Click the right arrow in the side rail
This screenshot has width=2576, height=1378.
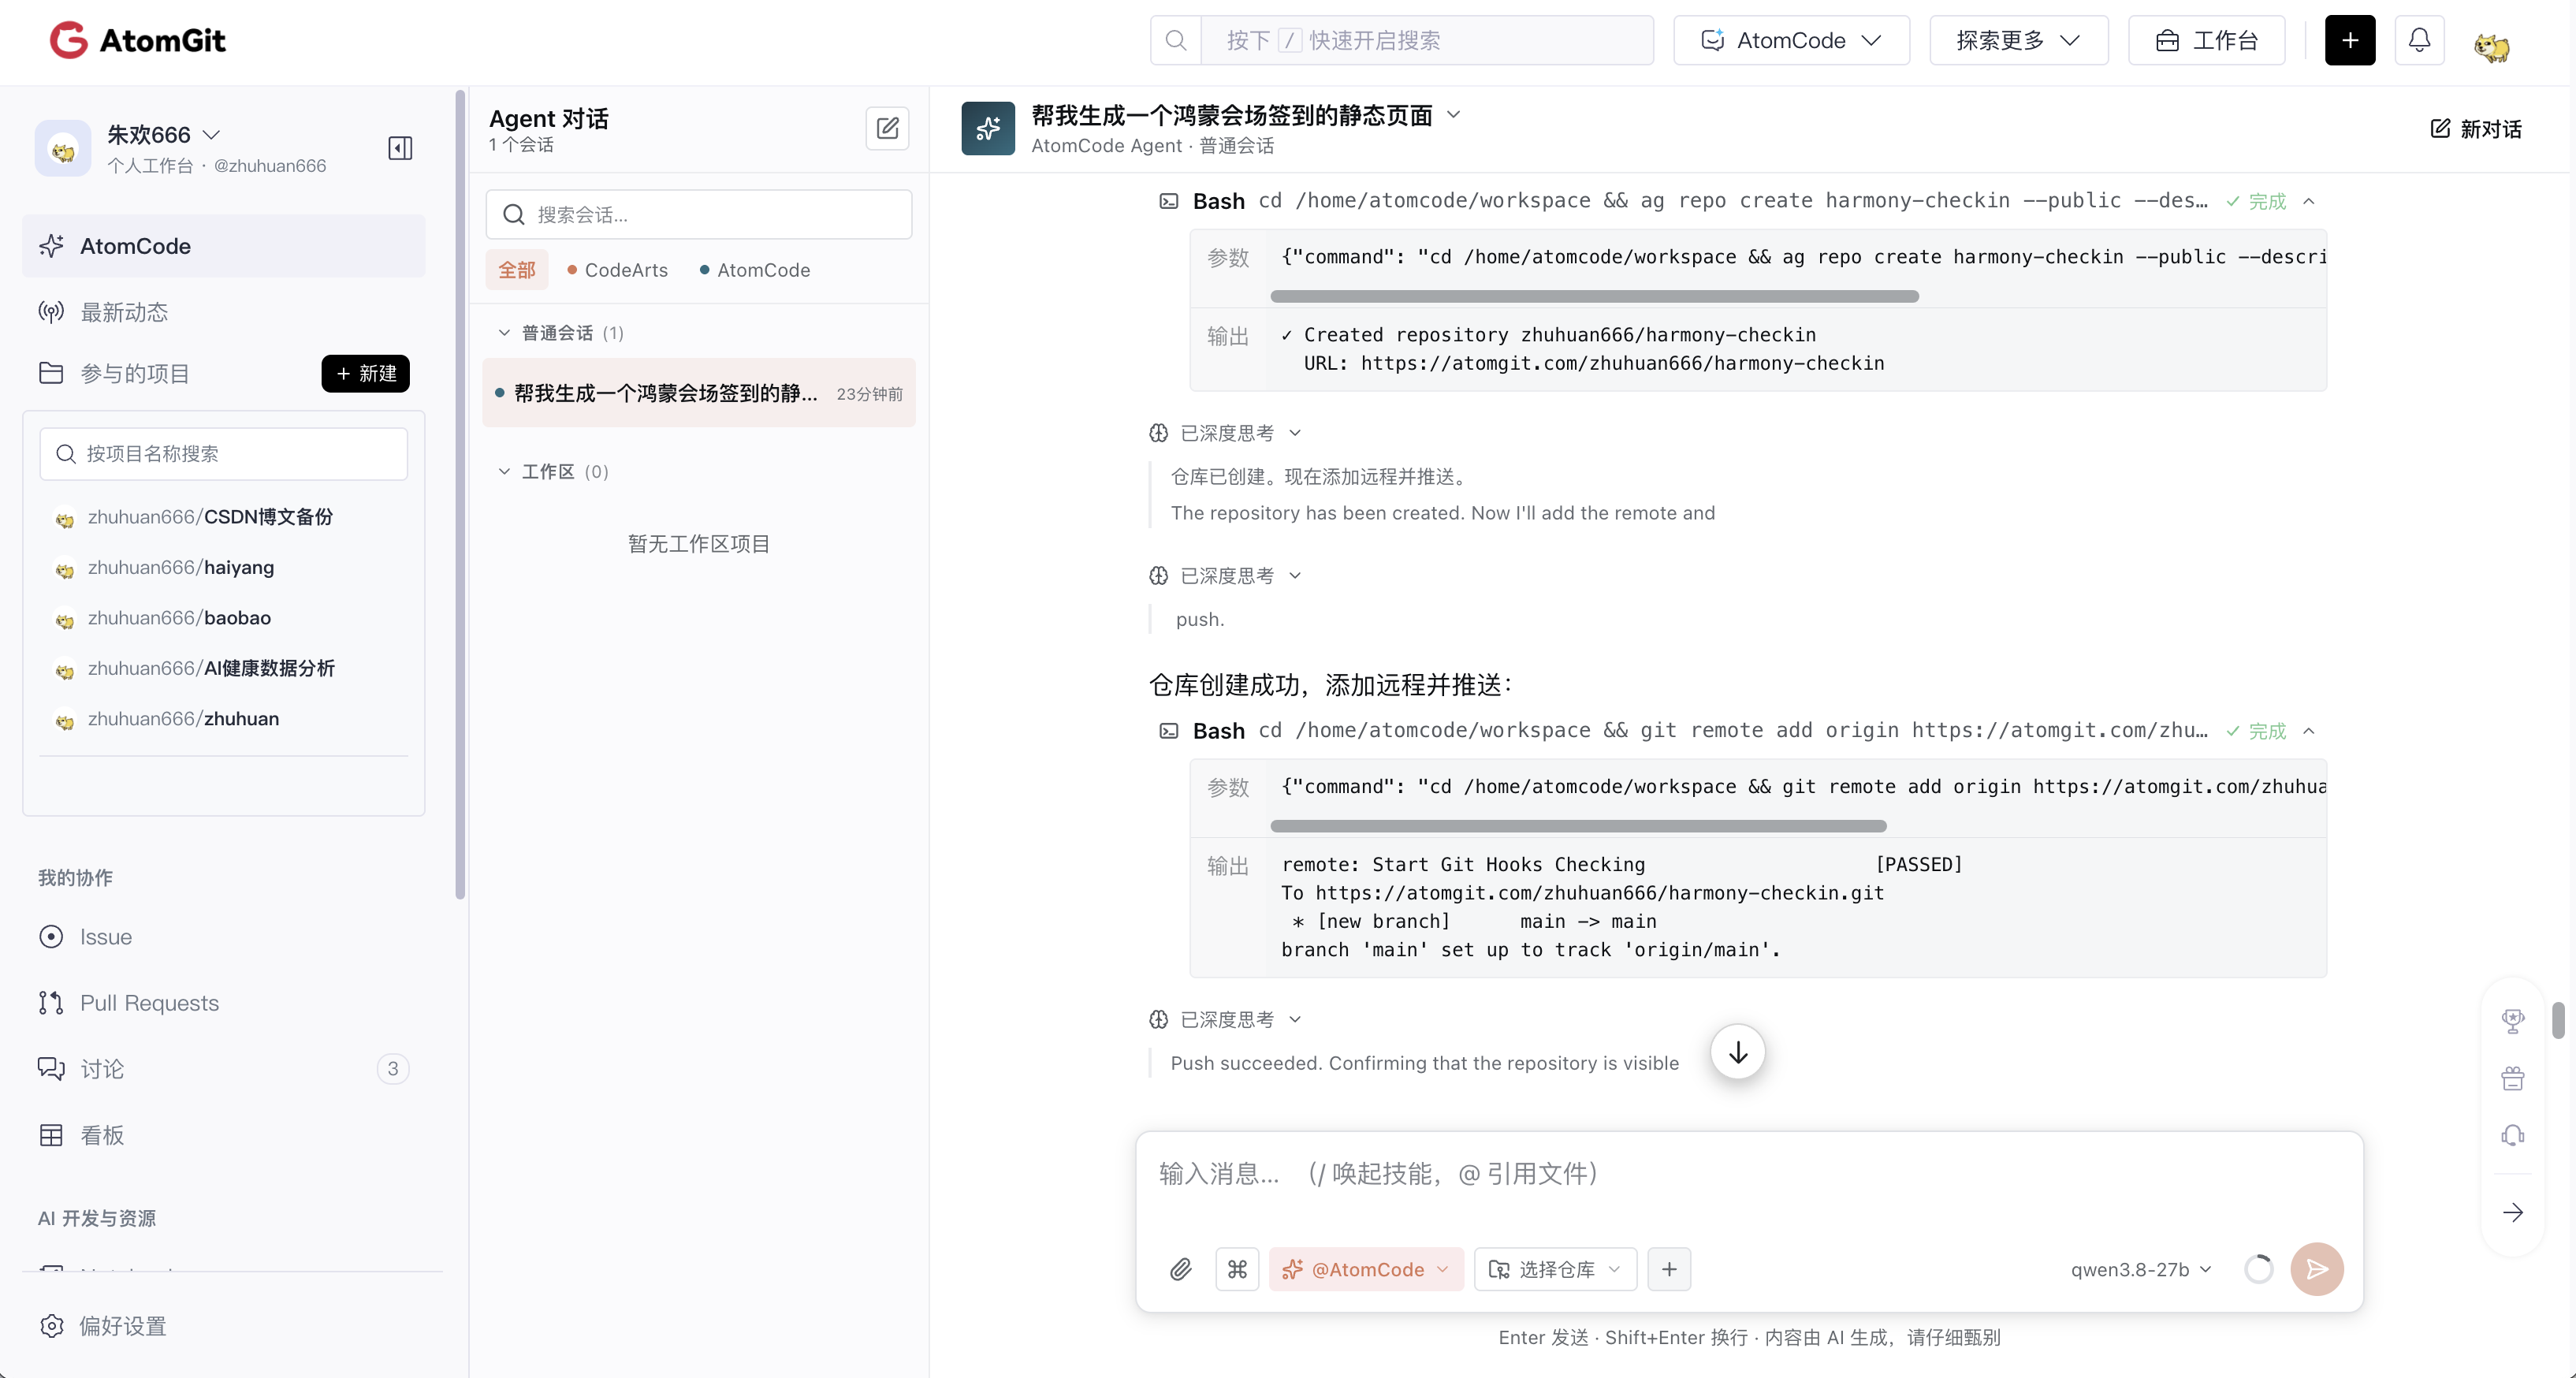click(x=2513, y=1213)
